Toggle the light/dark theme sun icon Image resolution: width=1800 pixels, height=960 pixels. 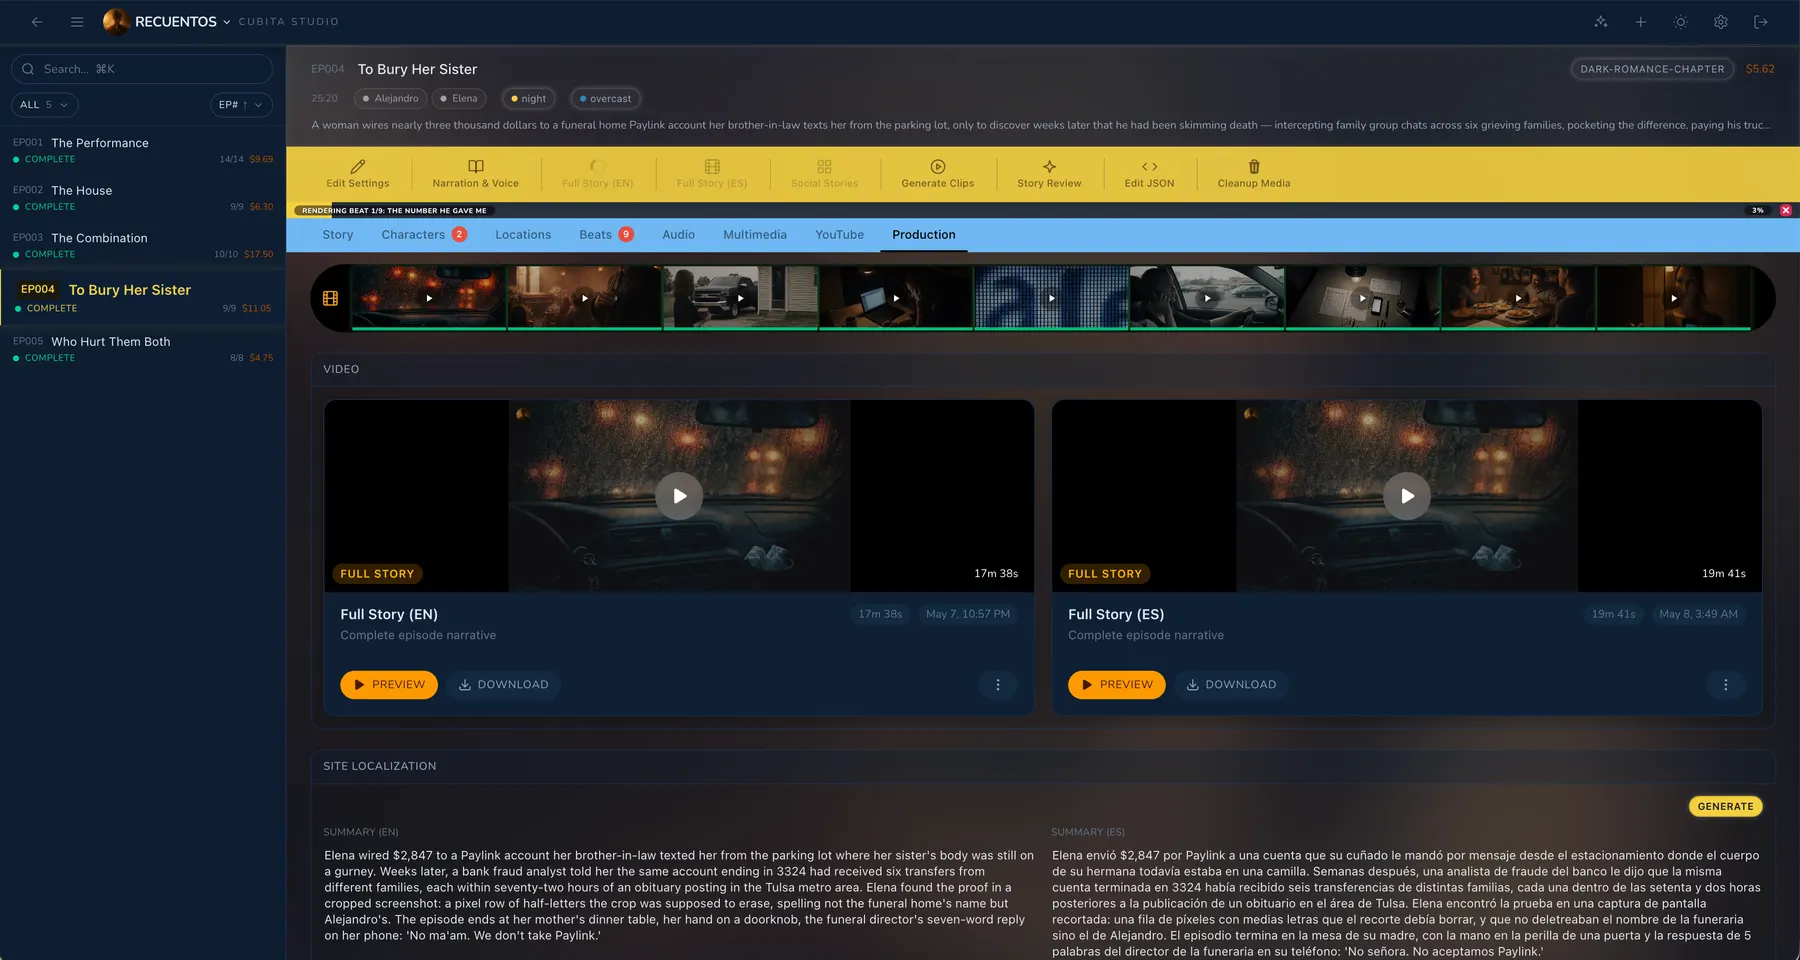click(1681, 21)
